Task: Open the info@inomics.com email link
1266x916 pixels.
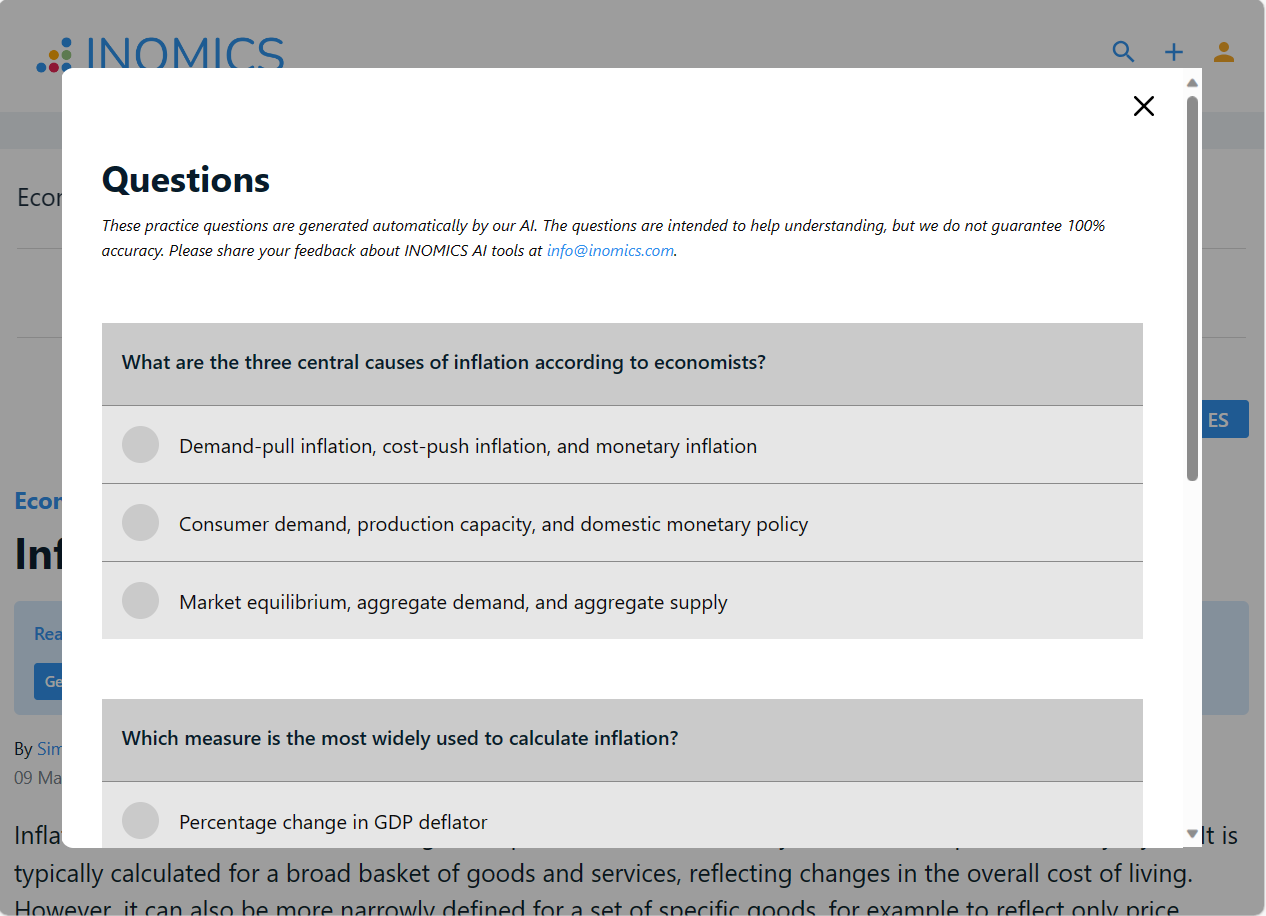Action: pos(610,251)
